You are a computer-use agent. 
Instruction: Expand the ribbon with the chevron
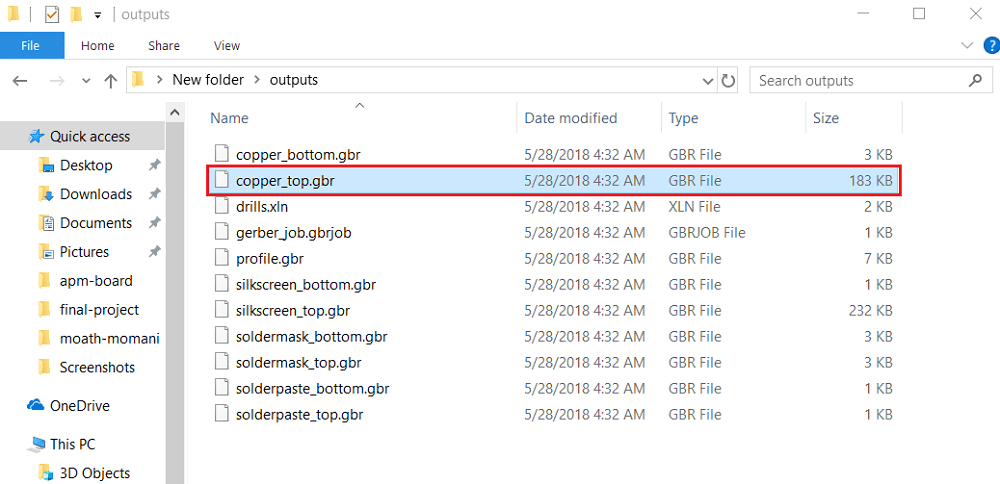(966, 45)
